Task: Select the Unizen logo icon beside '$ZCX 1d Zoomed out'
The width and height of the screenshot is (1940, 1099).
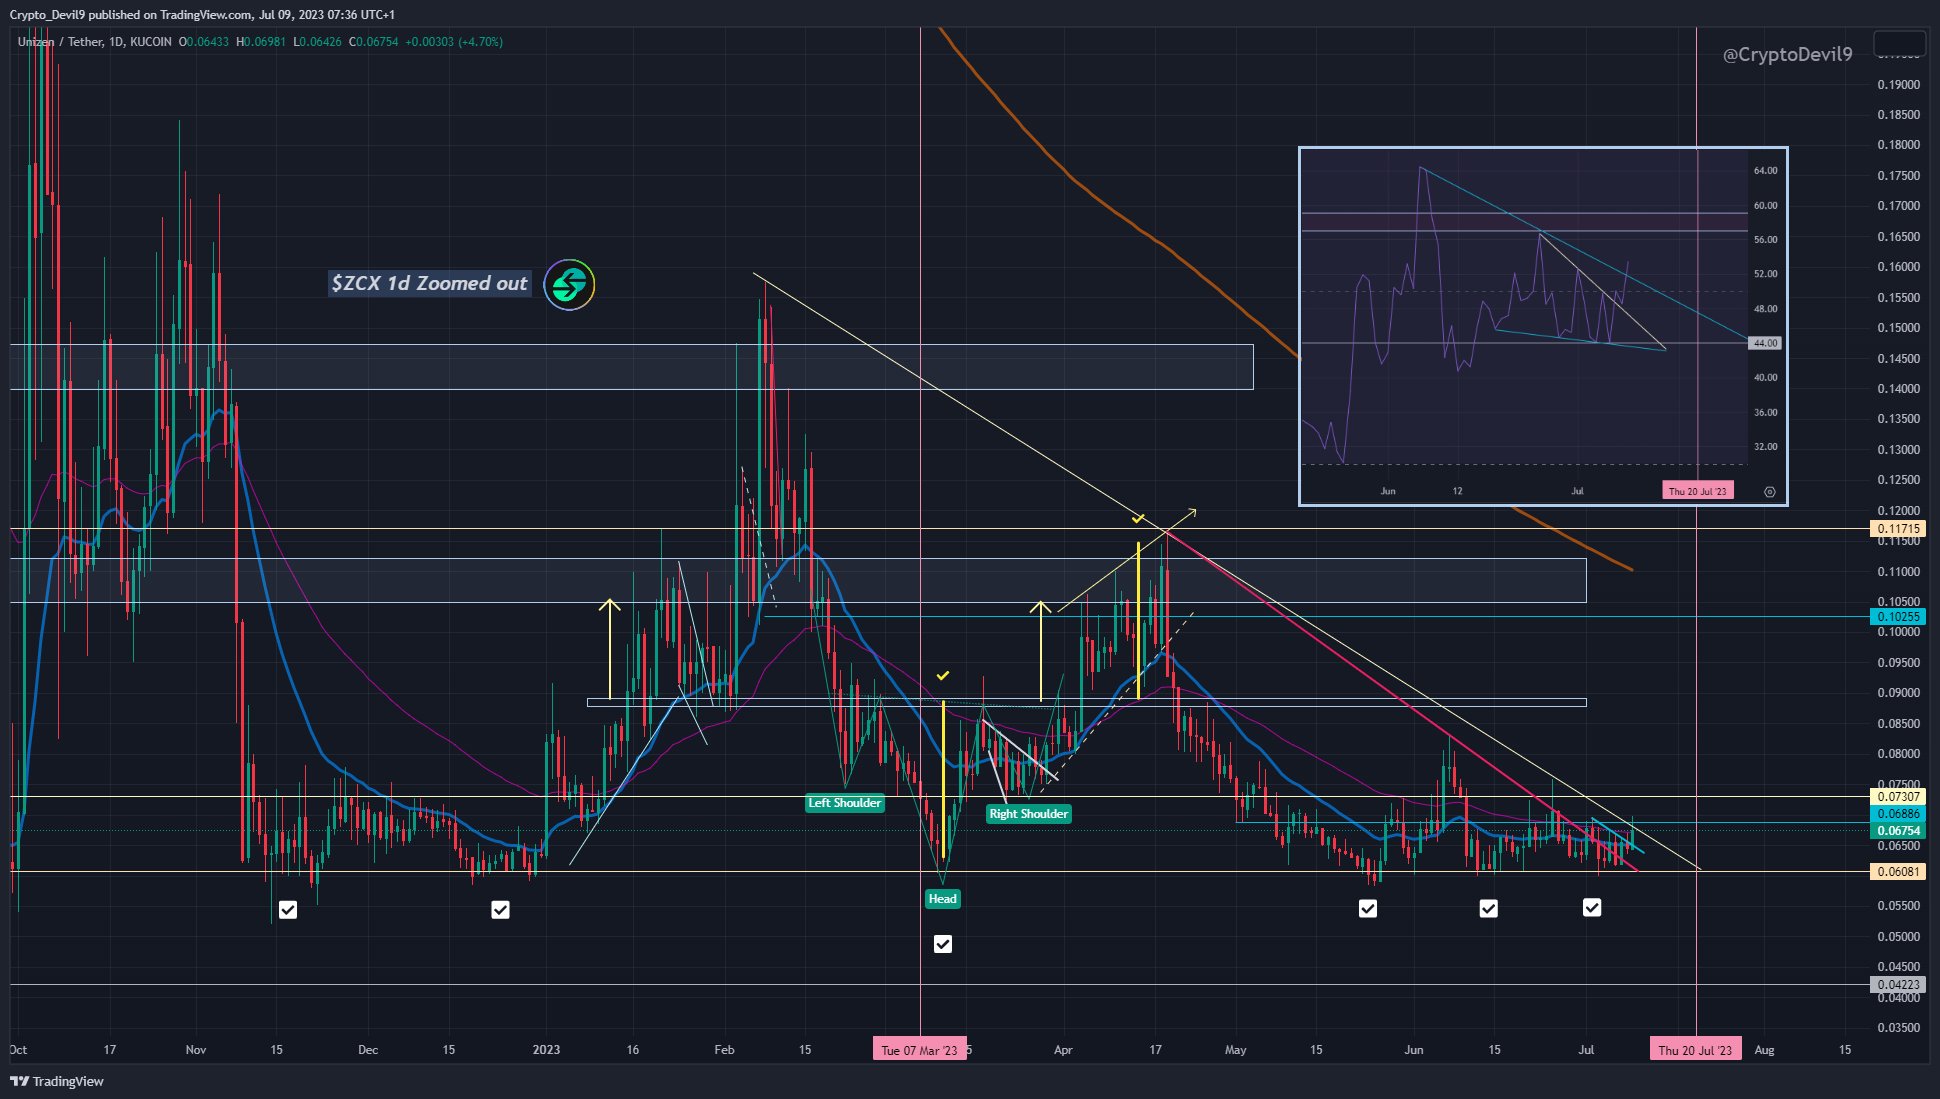Action: (568, 284)
